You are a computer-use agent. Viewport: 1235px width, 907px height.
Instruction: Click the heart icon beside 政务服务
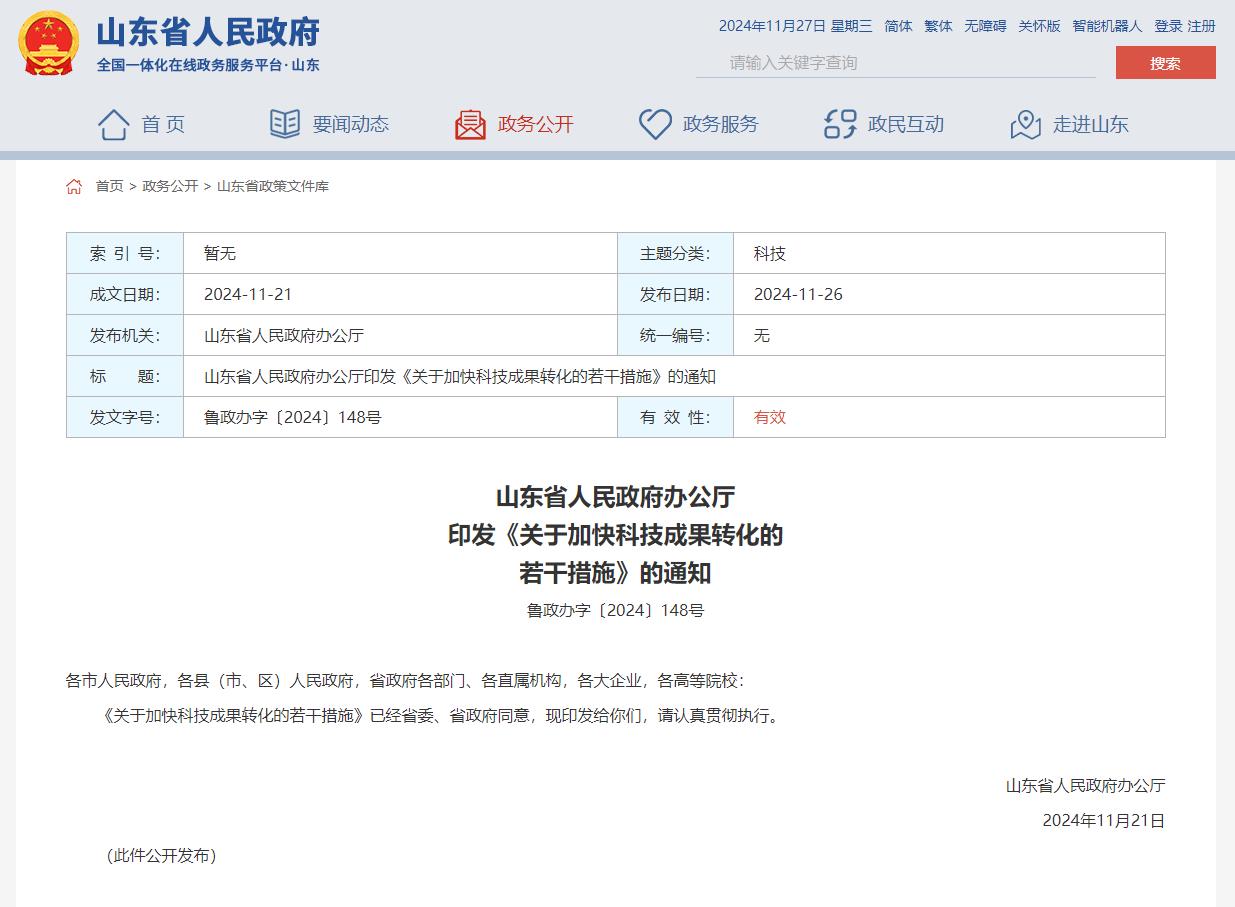pos(655,124)
